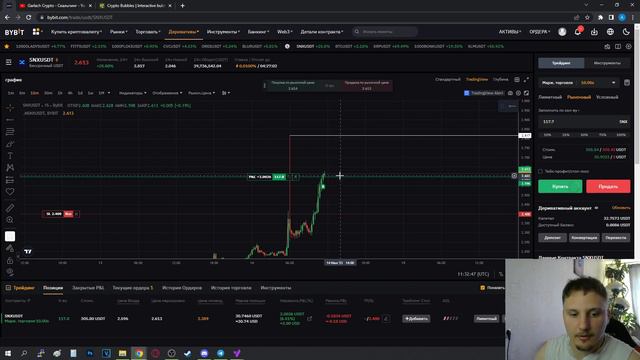Toggle dark mode moon icon

[626, 32]
